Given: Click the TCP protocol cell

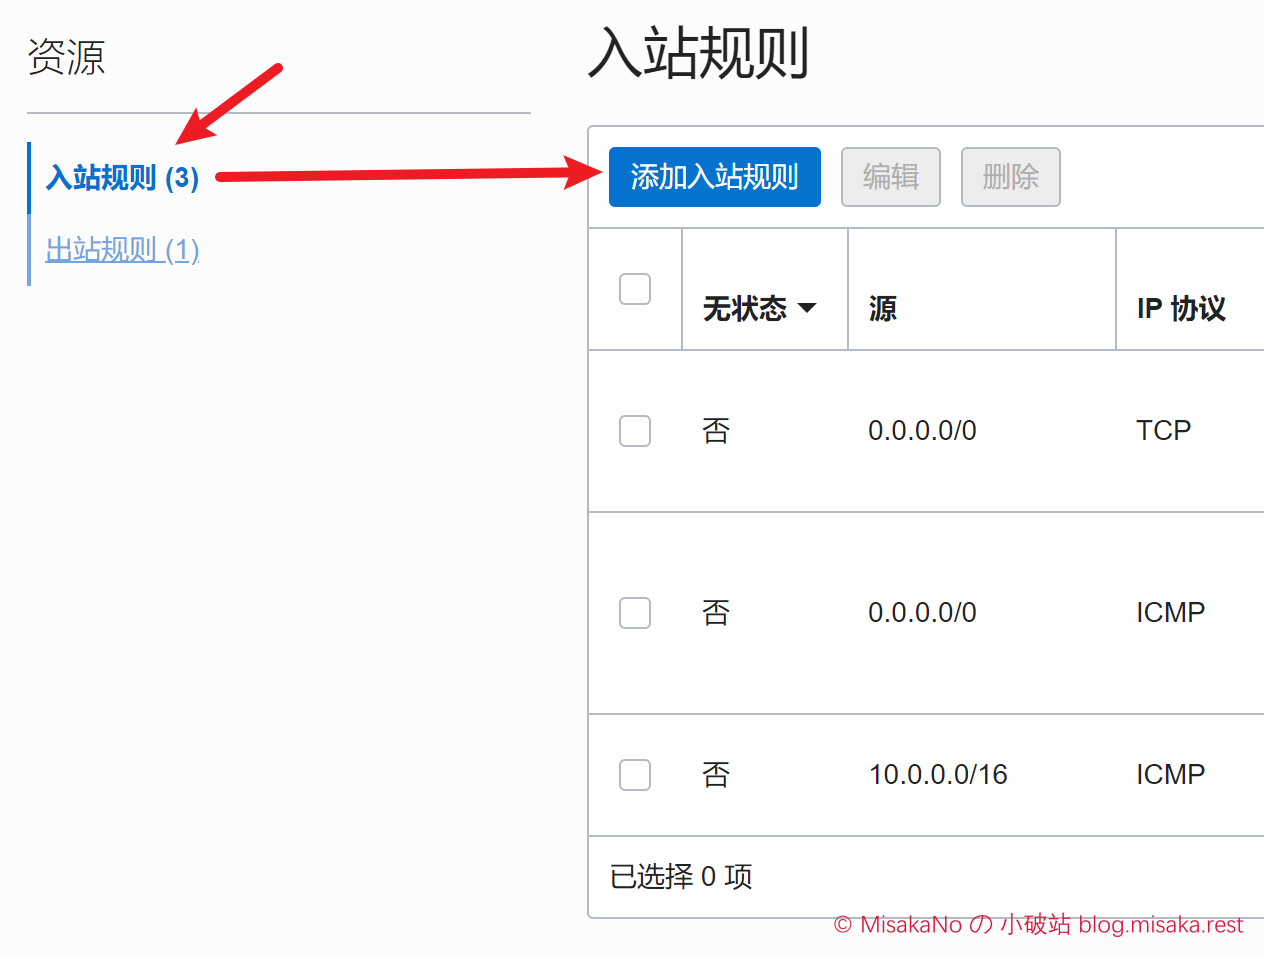Looking at the screenshot, I should point(1163,431).
